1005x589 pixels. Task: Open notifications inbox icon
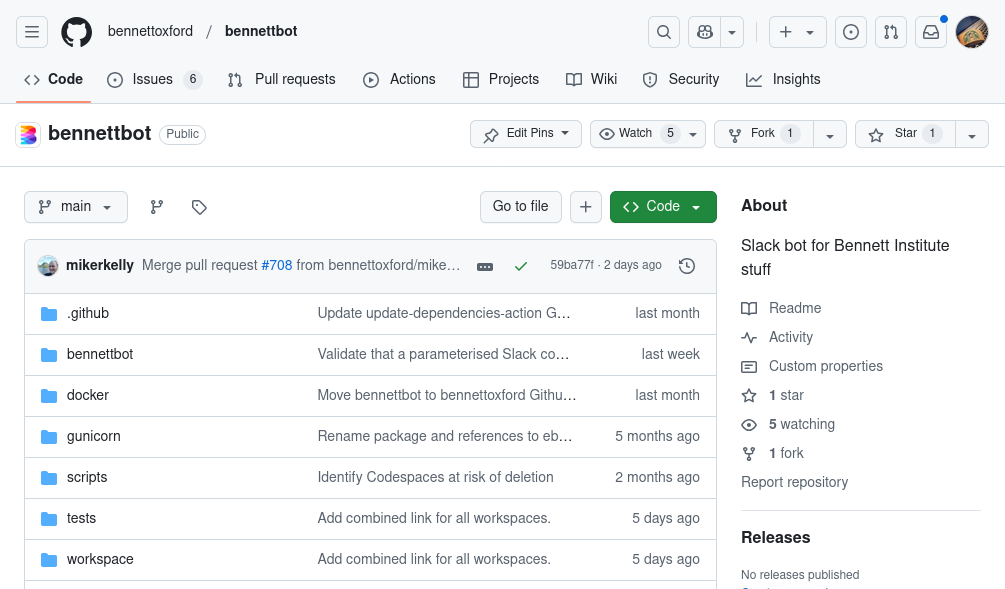[x=931, y=32]
